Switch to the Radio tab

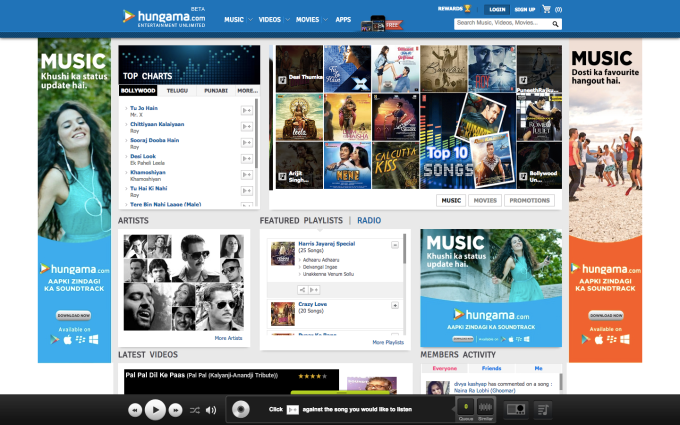coord(369,220)
